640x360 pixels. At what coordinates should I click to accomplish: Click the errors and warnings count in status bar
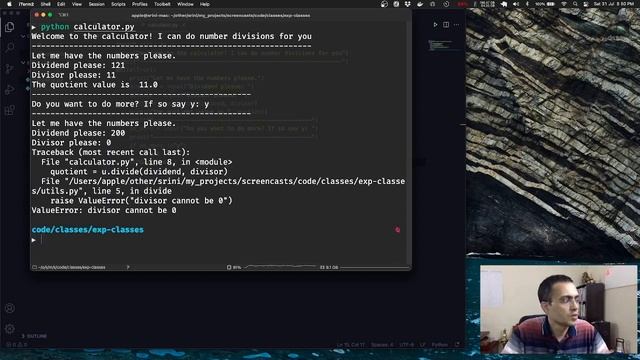pyautogui.click(x=16, y=344)
